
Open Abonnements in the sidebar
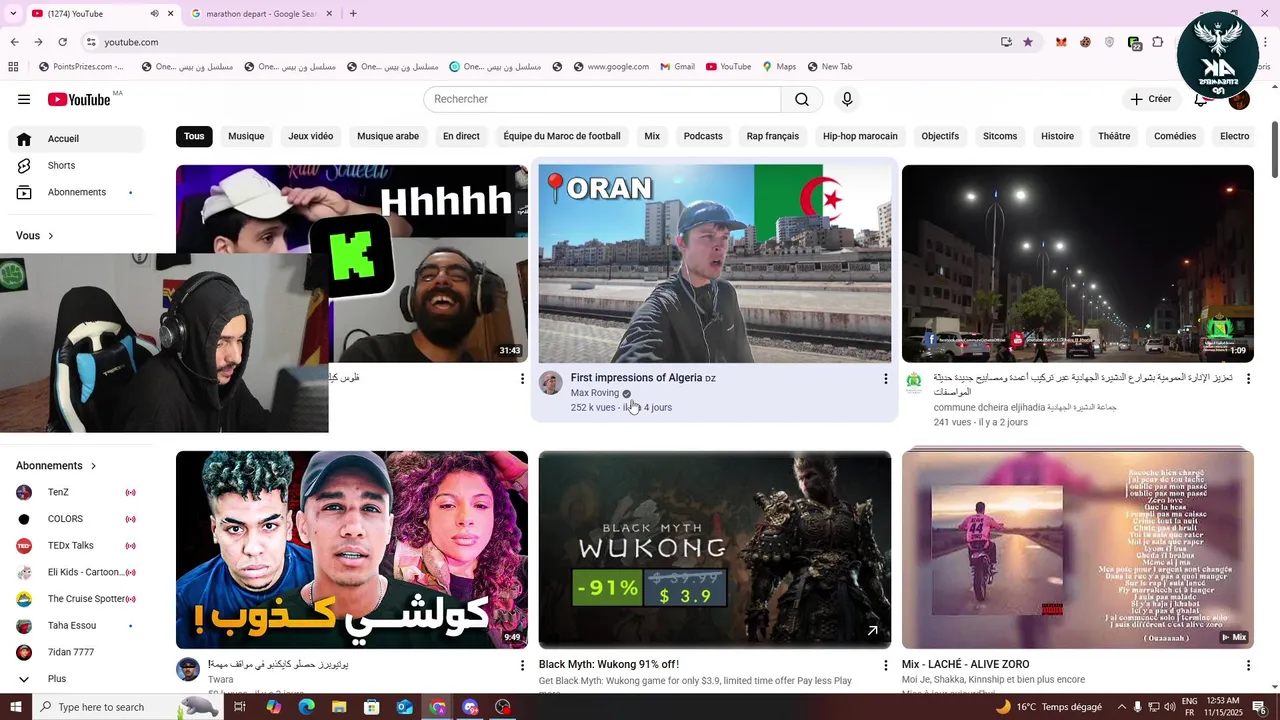[77, 192]
